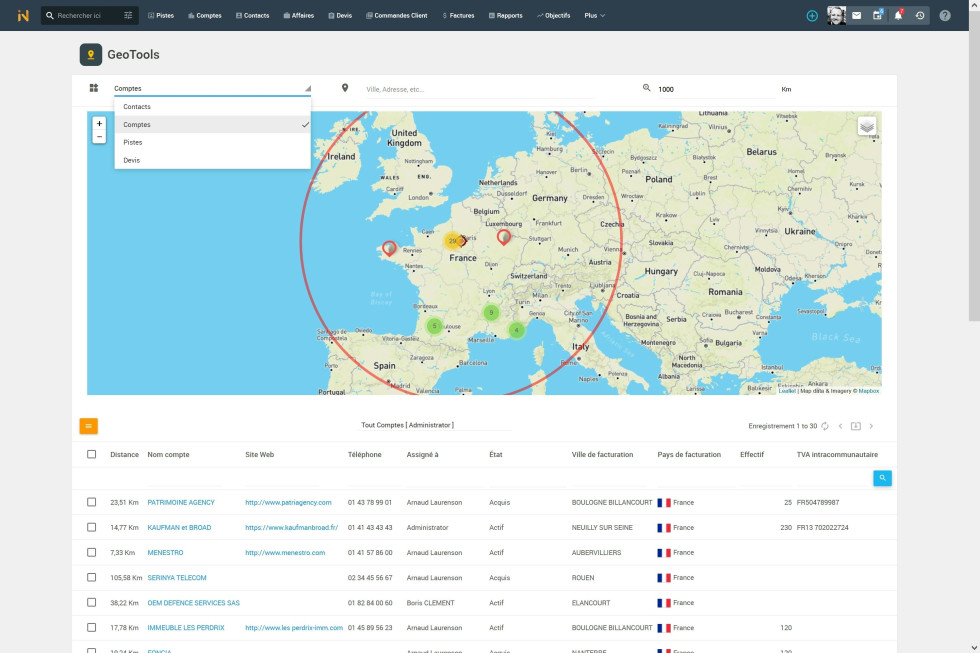The width and height of the screenshot is (980, 653).
Task: Check the MENESTRO row checkbox
Action: pos(91,552)
